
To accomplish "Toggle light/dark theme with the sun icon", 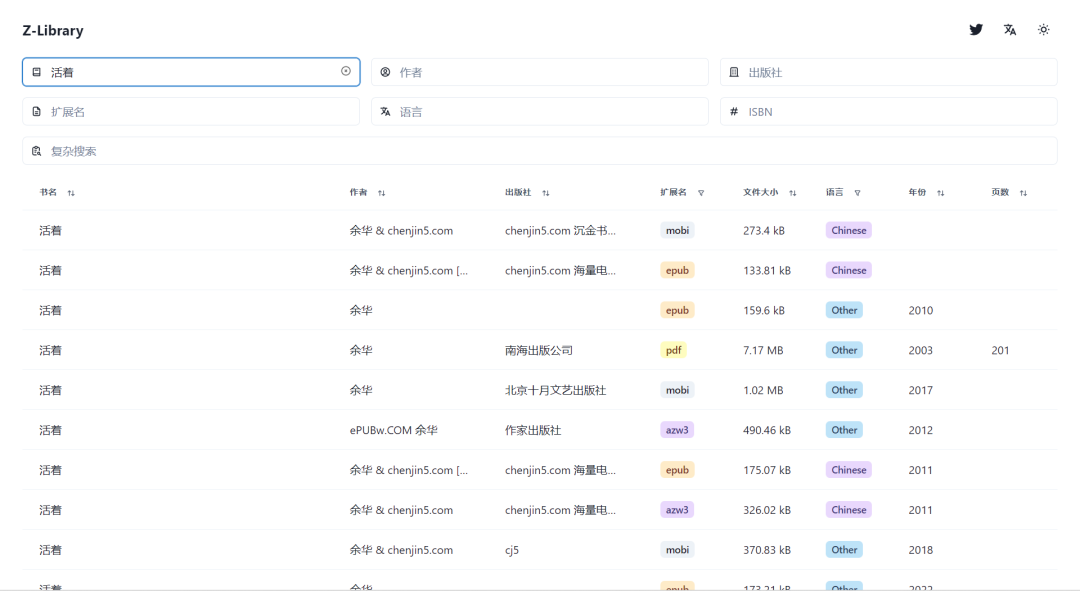I will [x=1043, y=29].
